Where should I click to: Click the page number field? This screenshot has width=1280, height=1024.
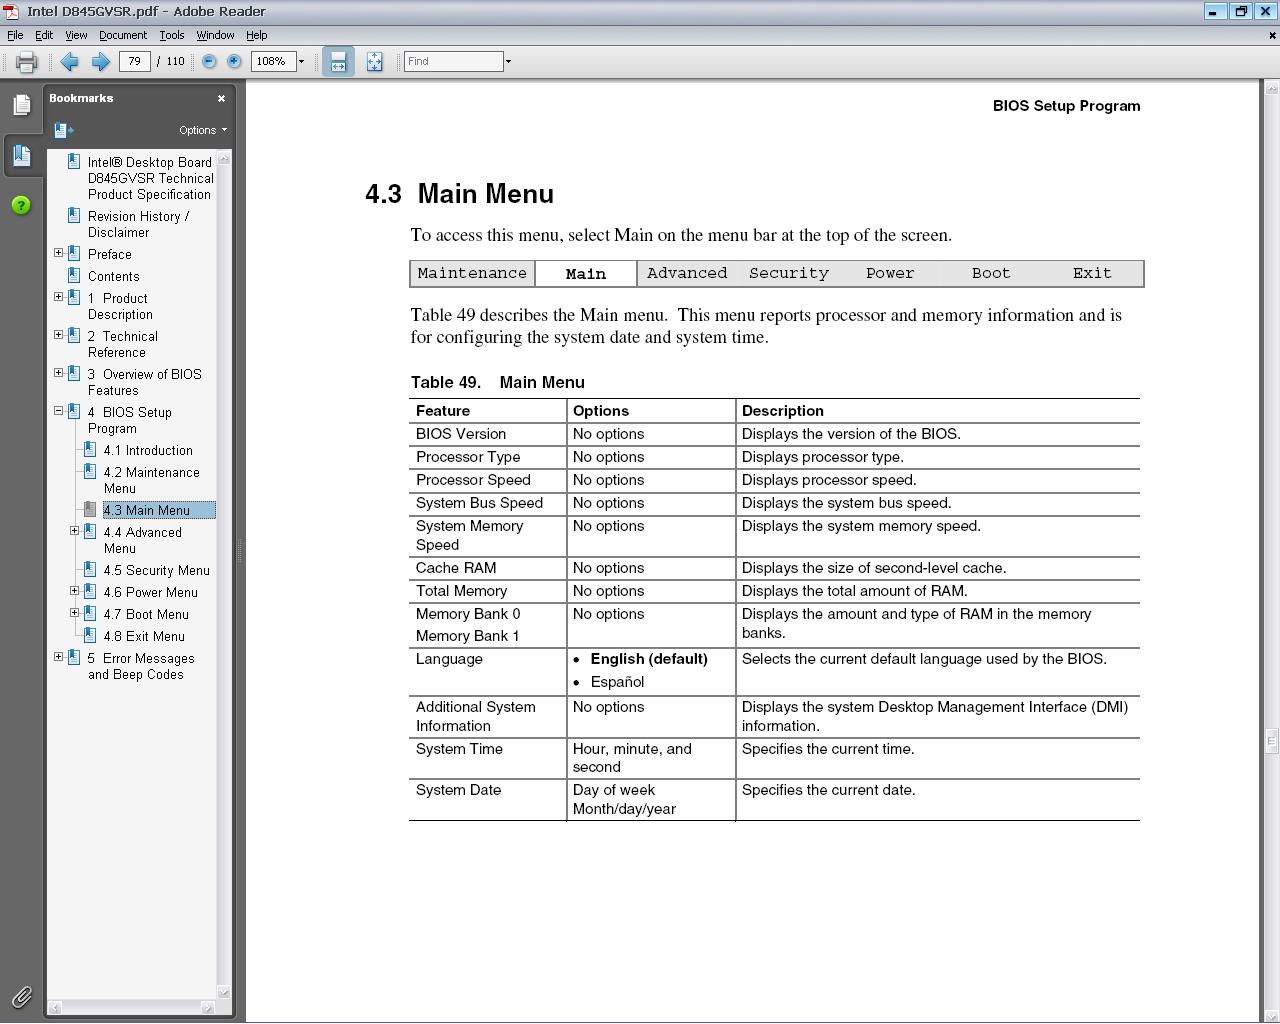[134, 61]
